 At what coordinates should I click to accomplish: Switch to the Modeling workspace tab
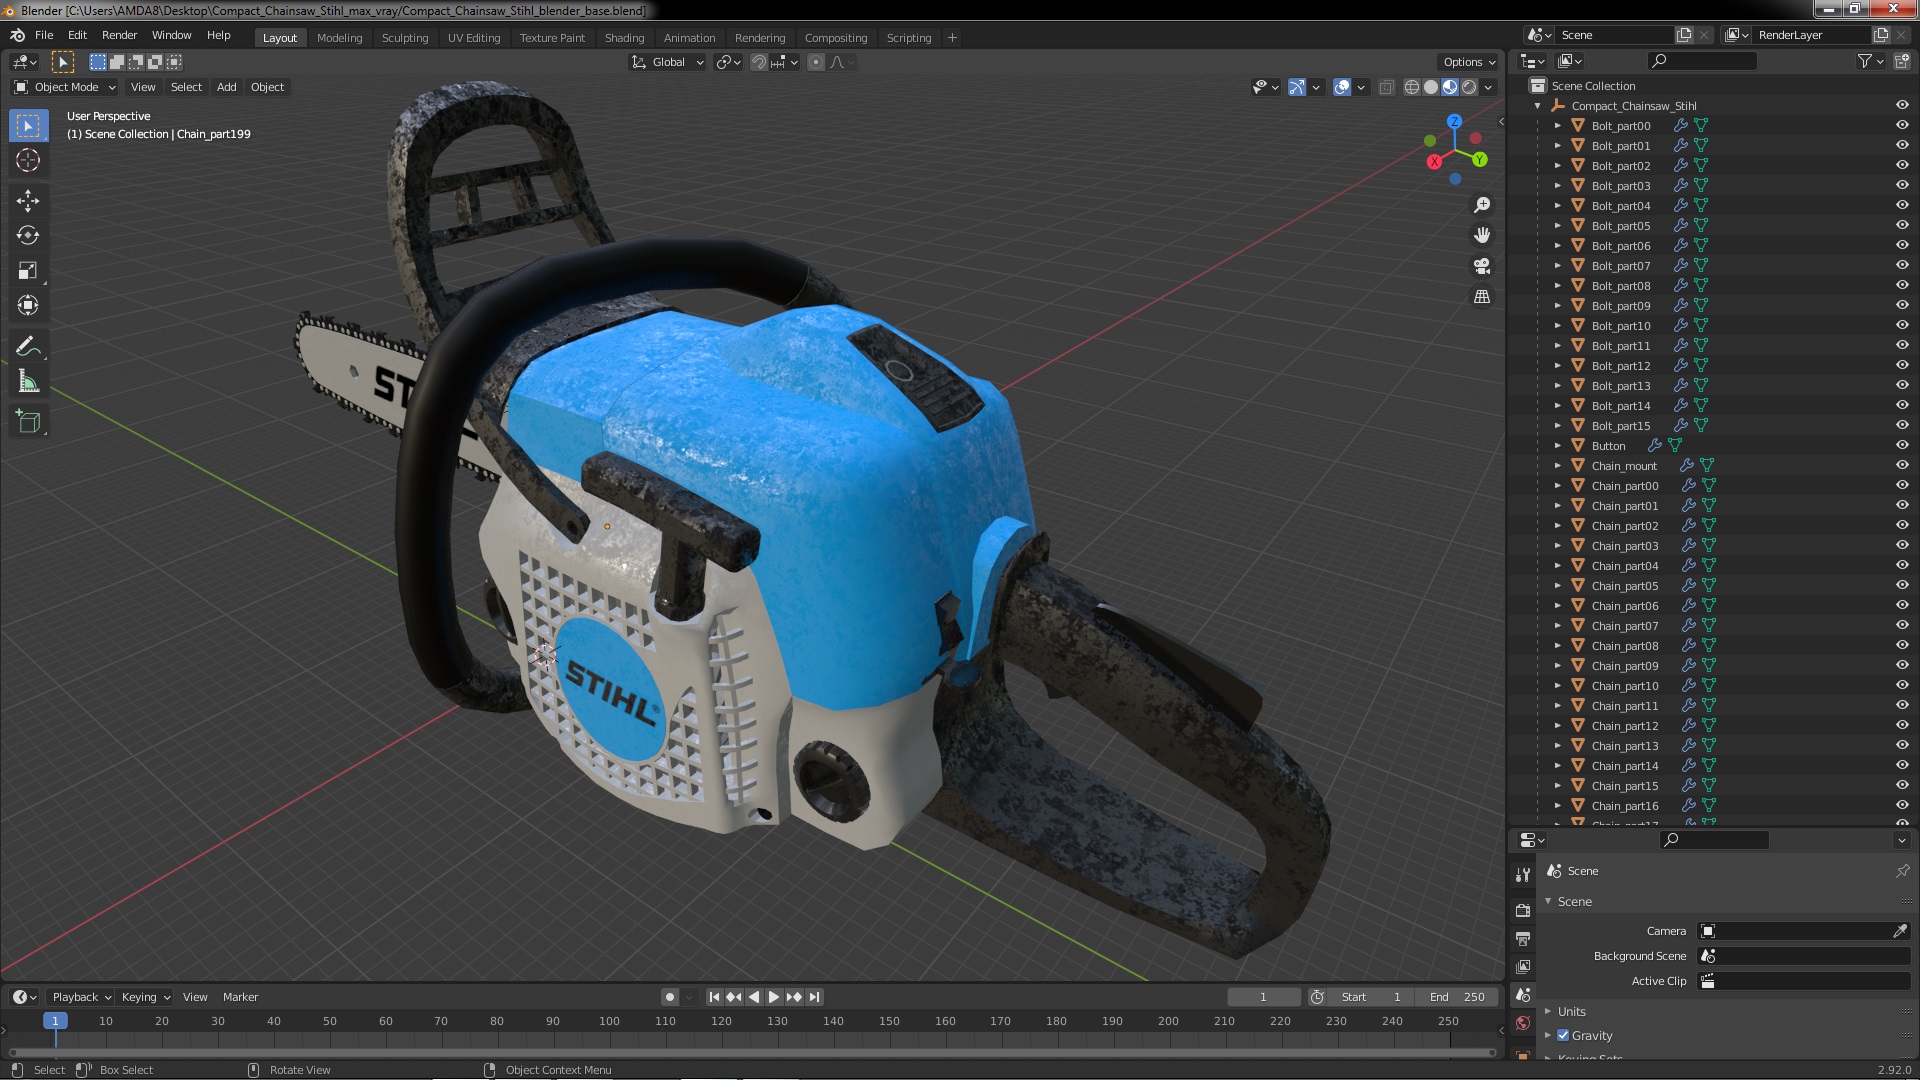(x=339, y=38)
